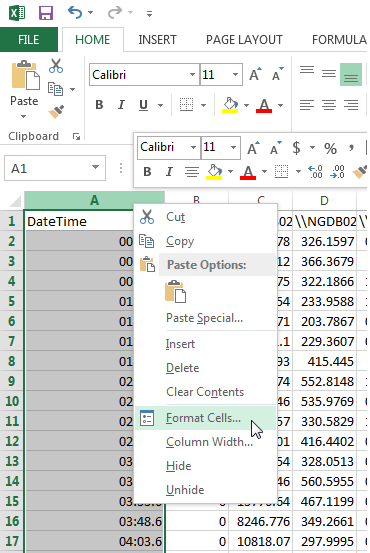Click mini toolbar Center align icon
The width and height of the screenshot is (370, 553).
192,172
